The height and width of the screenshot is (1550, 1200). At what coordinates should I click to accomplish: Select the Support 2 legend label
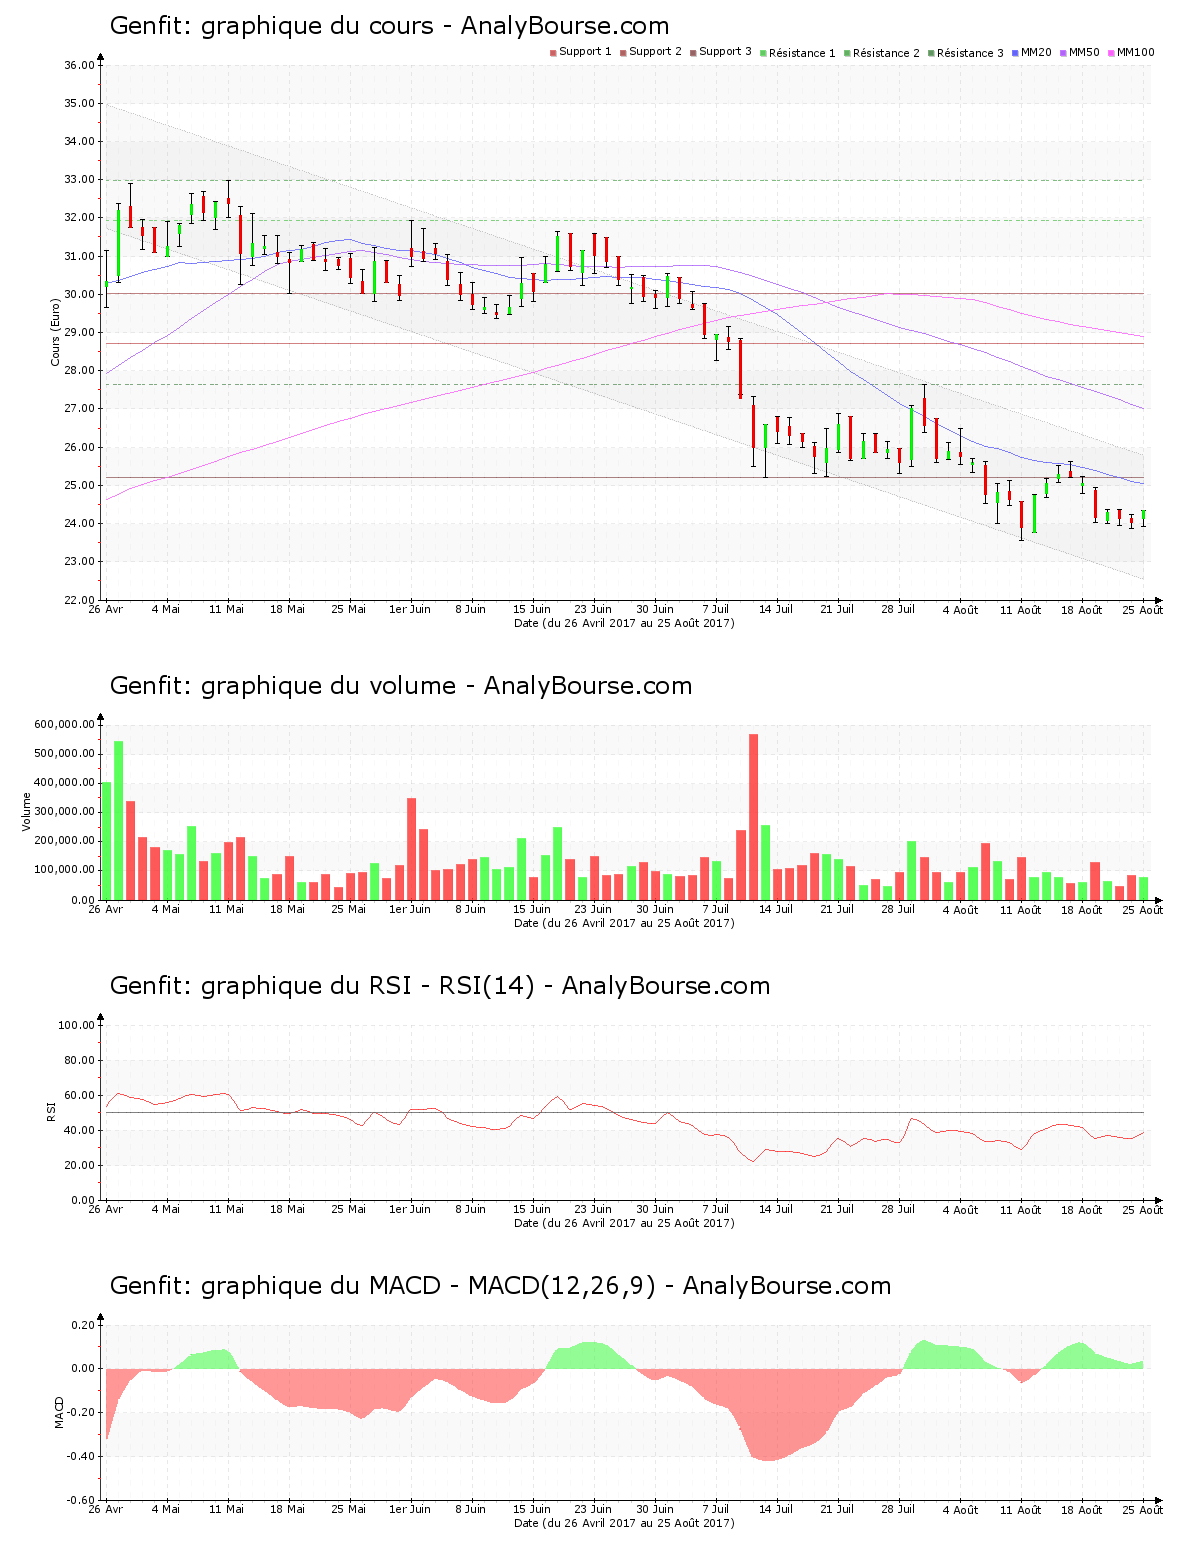pos(655,52)
